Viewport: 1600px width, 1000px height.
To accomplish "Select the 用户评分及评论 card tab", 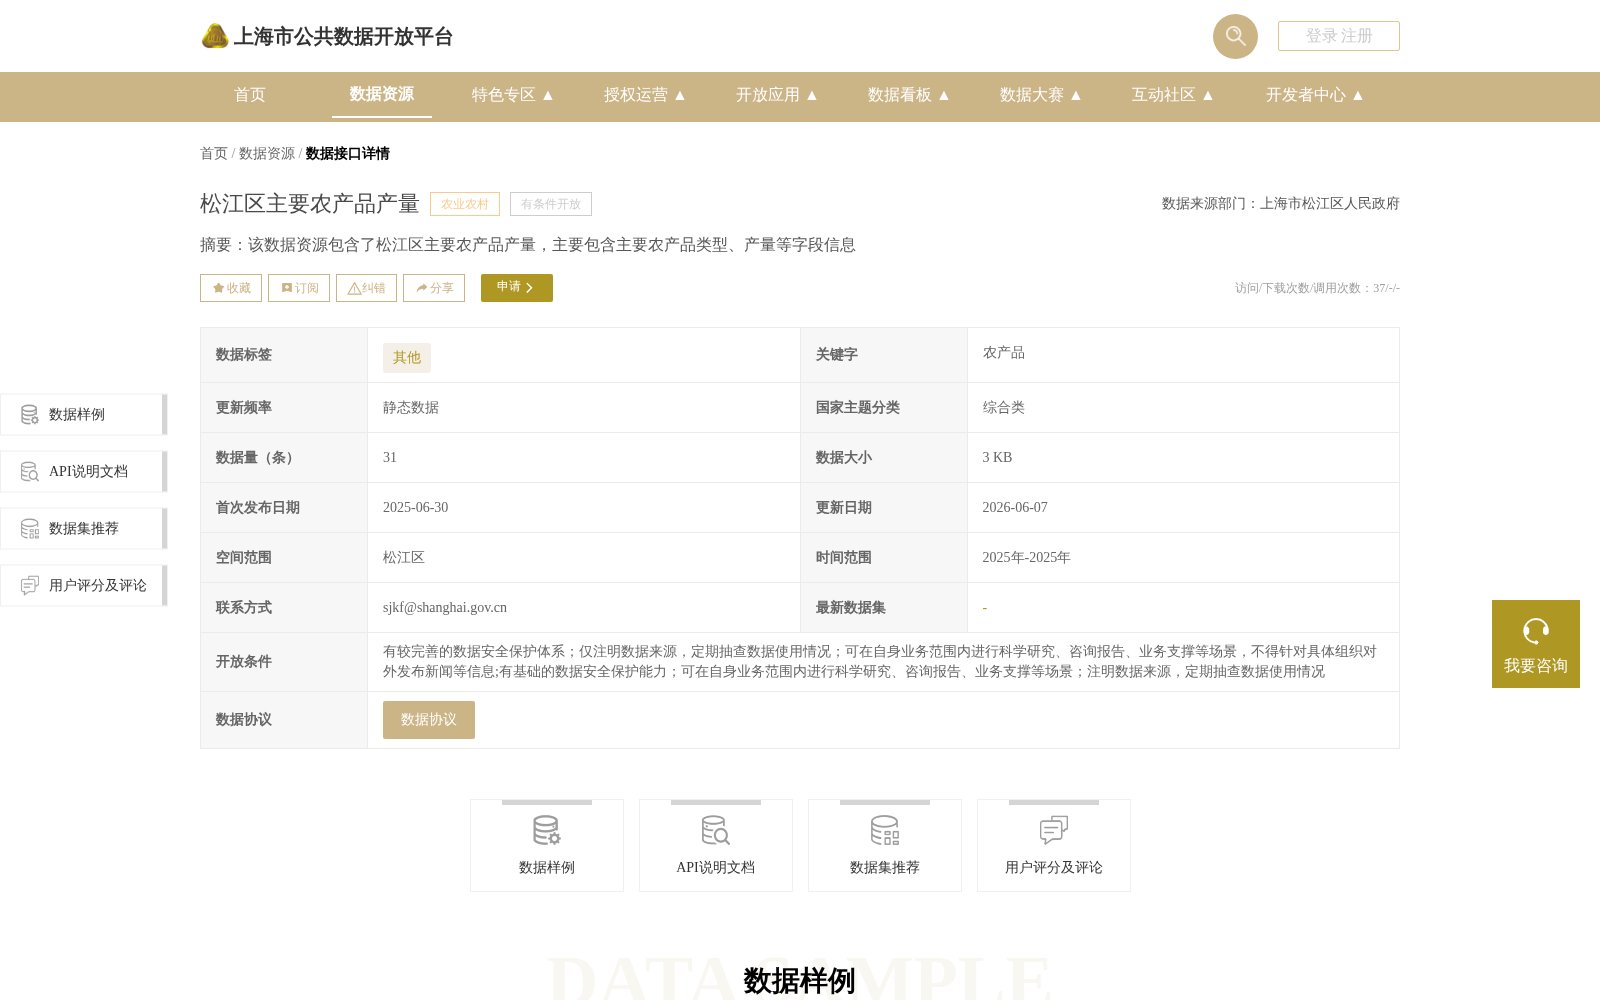I will click(x=1054, y=846).
